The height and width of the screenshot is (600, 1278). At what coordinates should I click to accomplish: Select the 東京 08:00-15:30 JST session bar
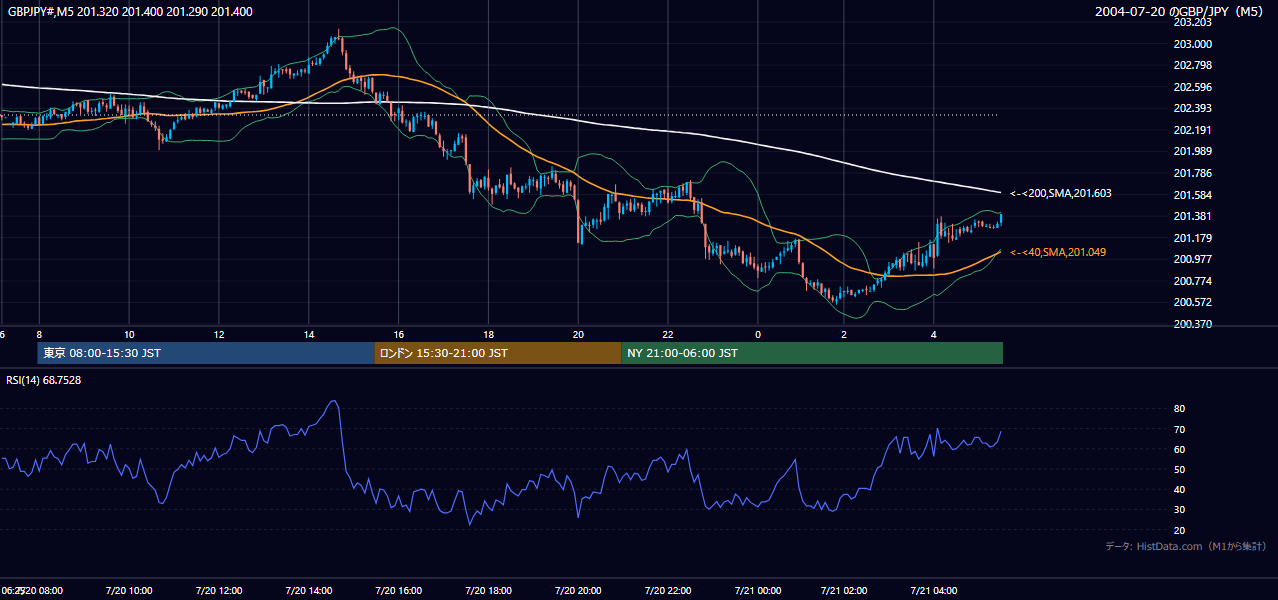point(205,353)
